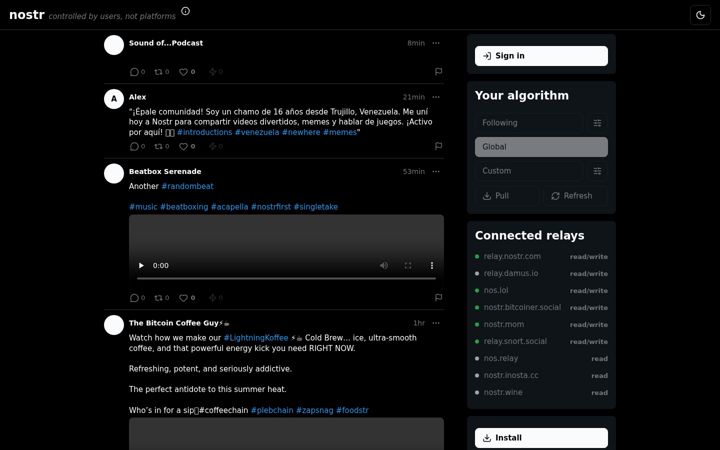This screenshot has height=450, width=720.
Task: Open The Bitcoin Coffee Guy profile name
Action: tap(179, 323)
